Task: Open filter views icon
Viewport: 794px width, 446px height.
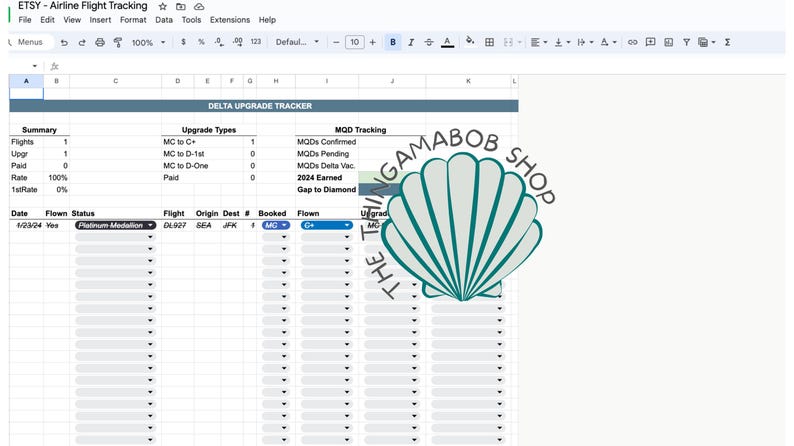Action: coord(706,43)
